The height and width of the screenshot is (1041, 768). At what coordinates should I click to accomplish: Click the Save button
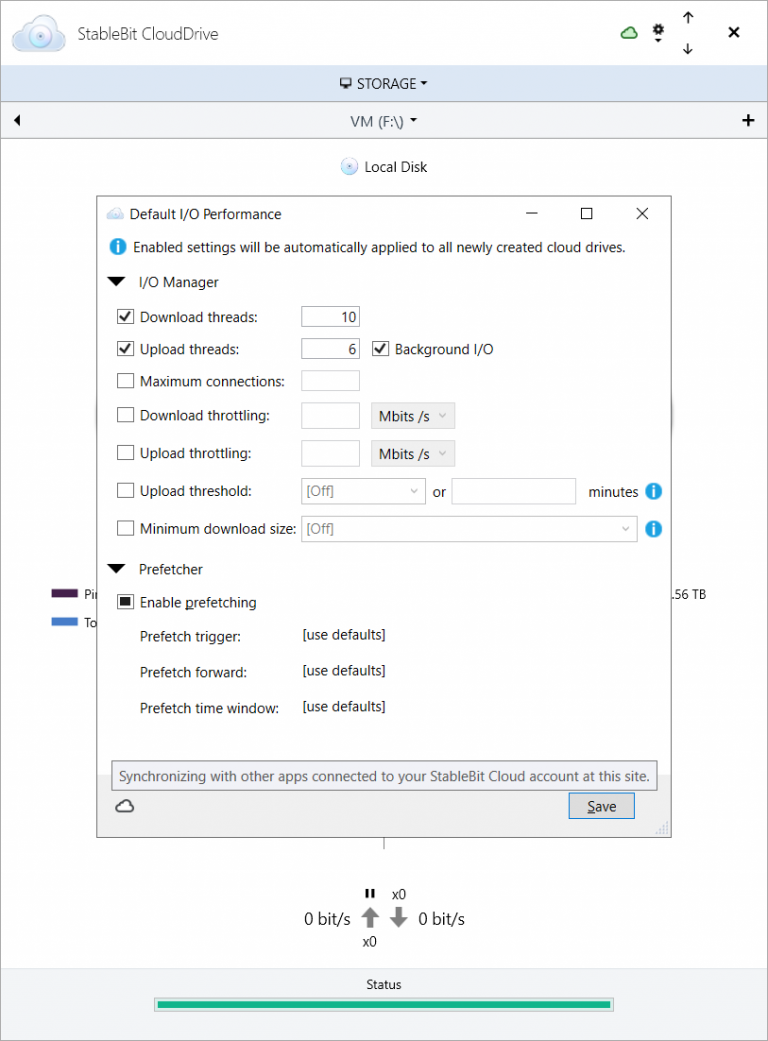click(601, 806)
